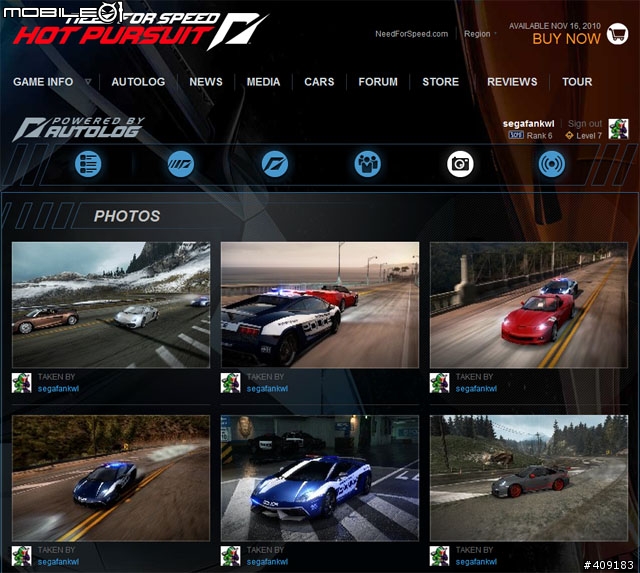Open the News section
640x573 pixels.
[206, 82]
